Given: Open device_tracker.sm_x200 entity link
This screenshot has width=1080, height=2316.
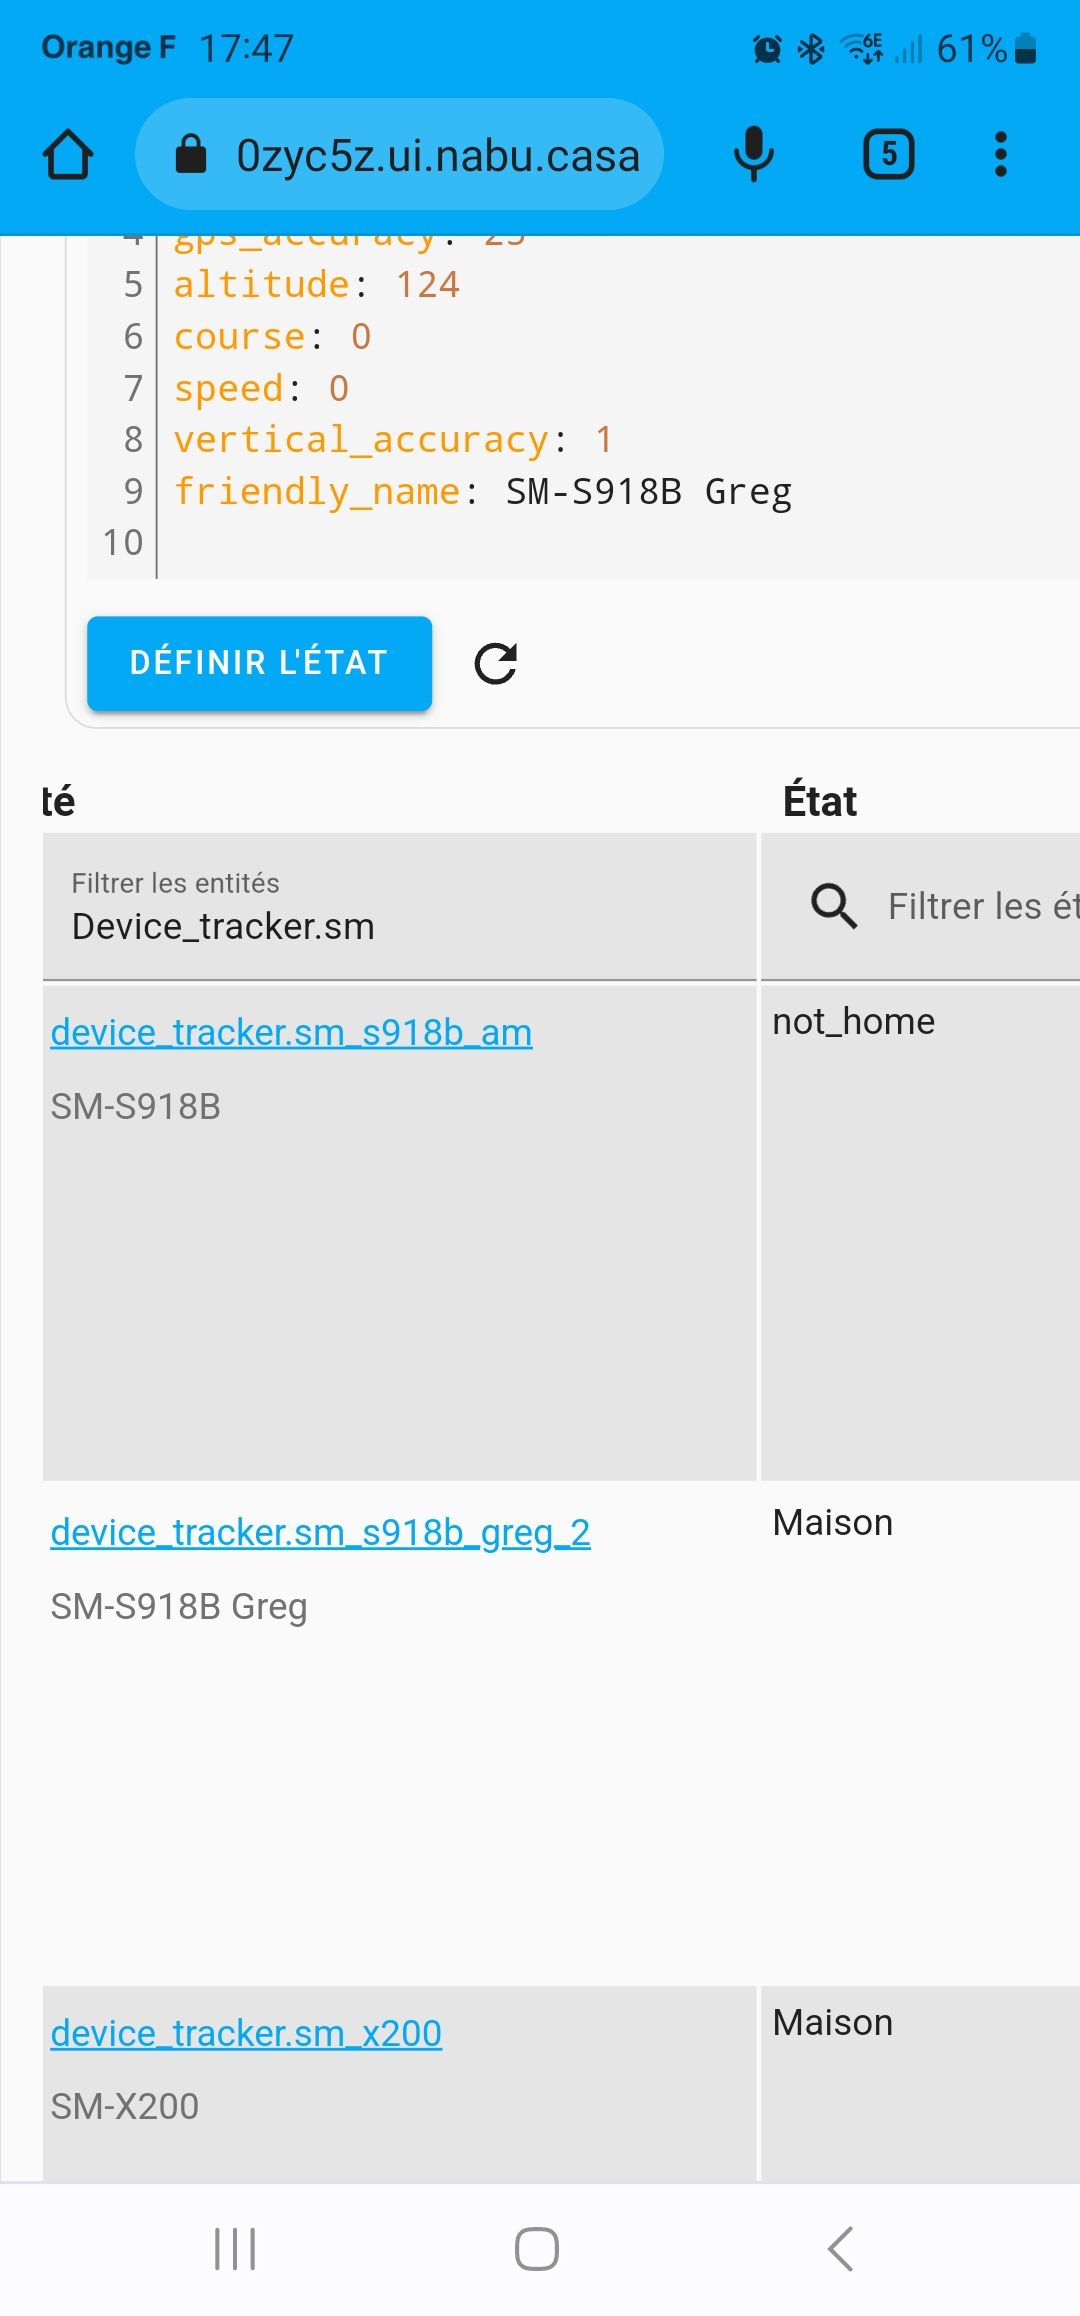Looking at the screenshot, I should point(246,2033).
